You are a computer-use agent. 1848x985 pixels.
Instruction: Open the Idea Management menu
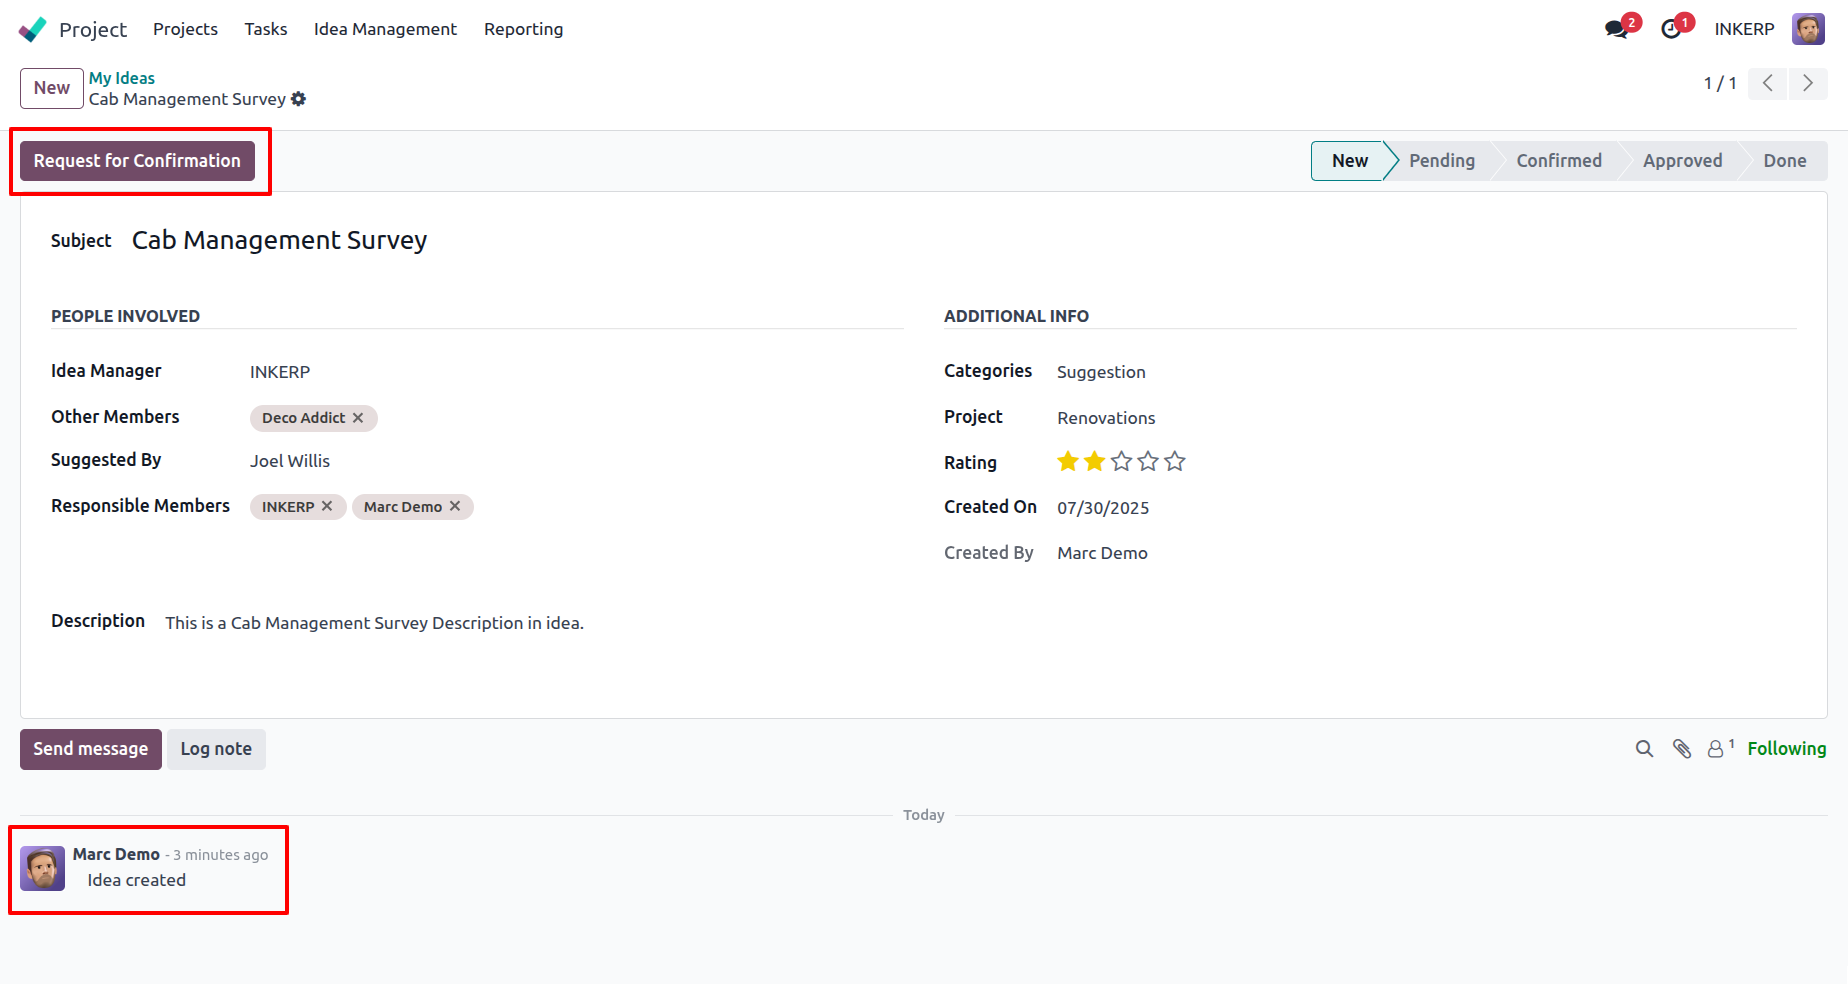click(385, 29)
